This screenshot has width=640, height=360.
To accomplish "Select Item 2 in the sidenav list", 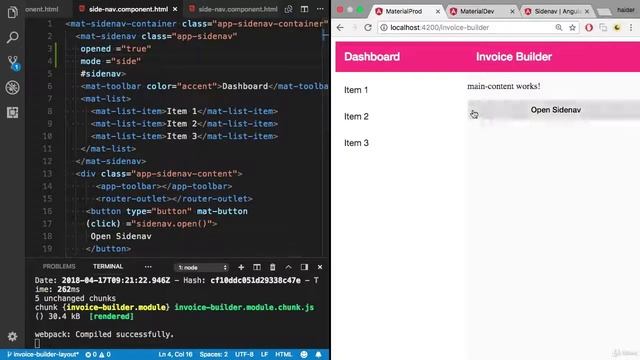I will point(356,116).
